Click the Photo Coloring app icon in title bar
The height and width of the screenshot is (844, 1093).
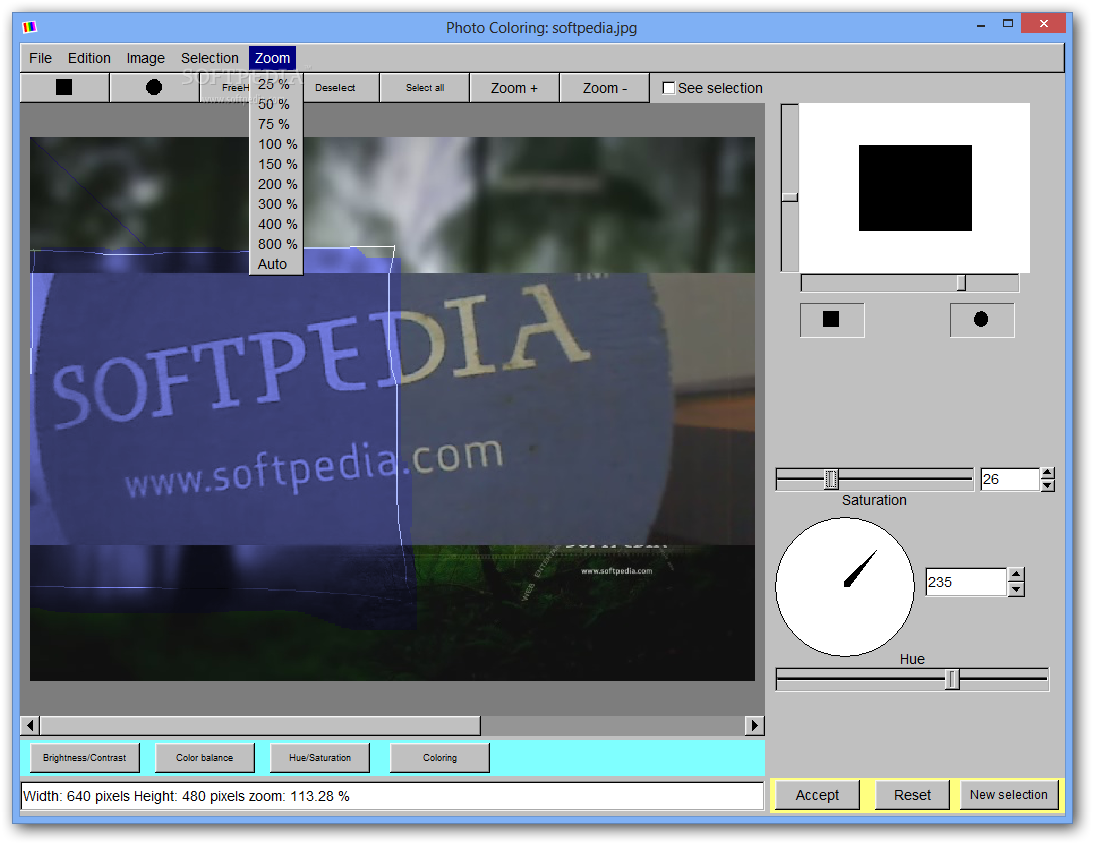[29, 27]
